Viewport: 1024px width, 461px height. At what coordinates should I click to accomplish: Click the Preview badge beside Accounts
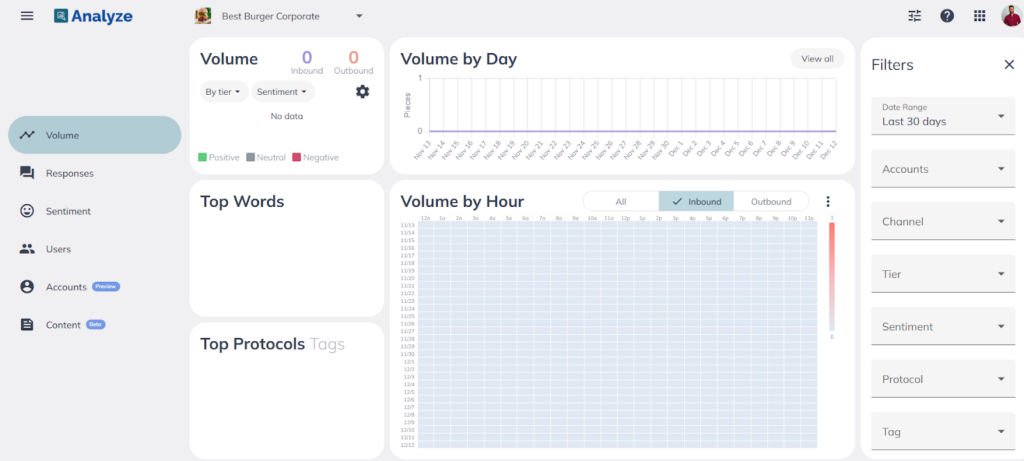click(106, 287)
